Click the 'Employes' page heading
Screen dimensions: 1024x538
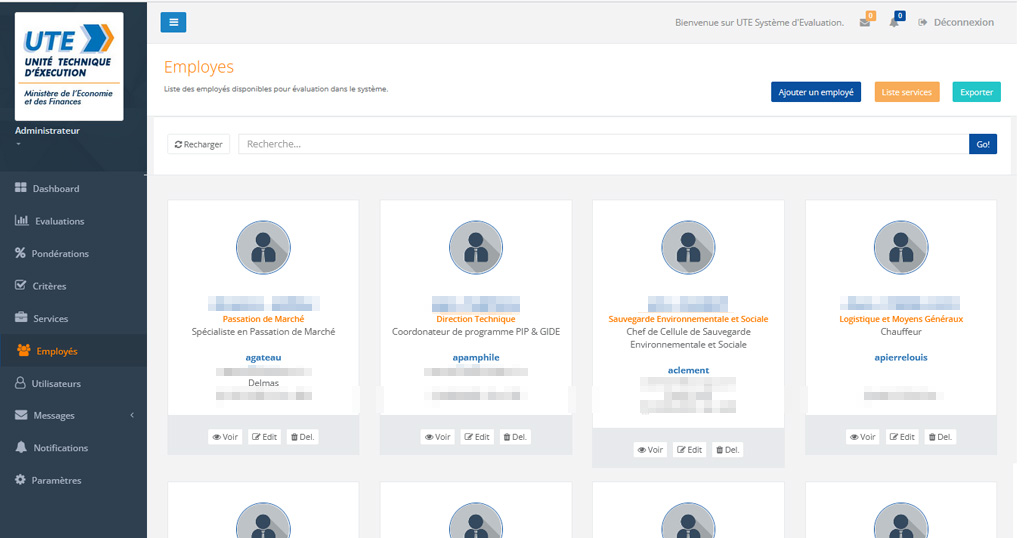(x=199, y=67)
